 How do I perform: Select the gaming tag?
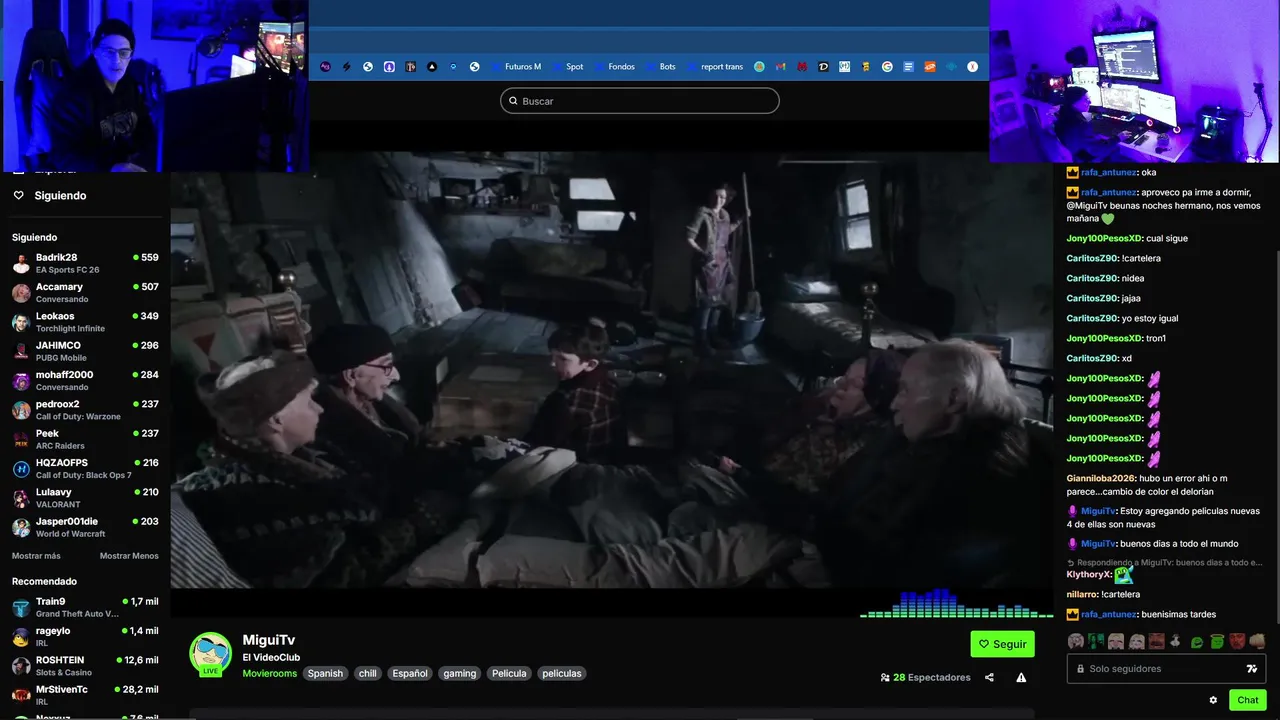460,674
